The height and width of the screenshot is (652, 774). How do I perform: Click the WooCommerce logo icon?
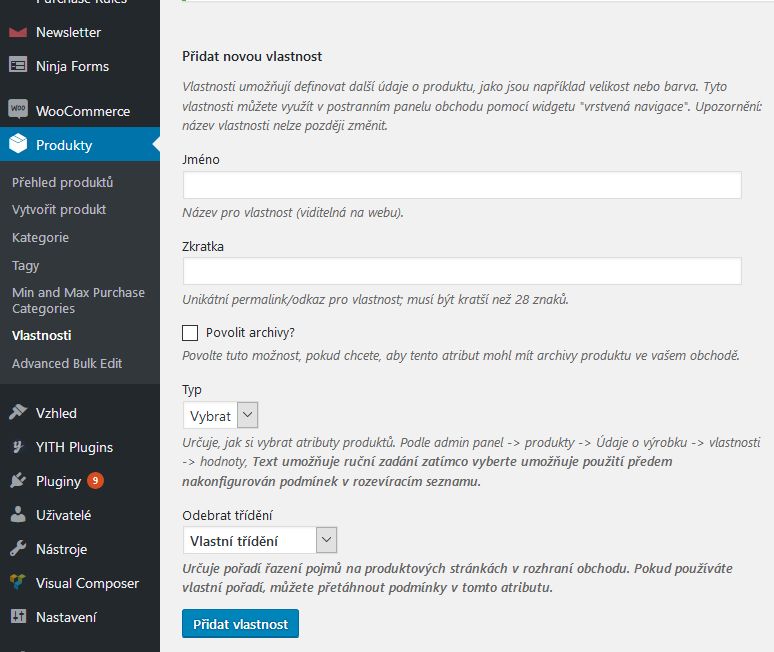(x=18, y=111)
